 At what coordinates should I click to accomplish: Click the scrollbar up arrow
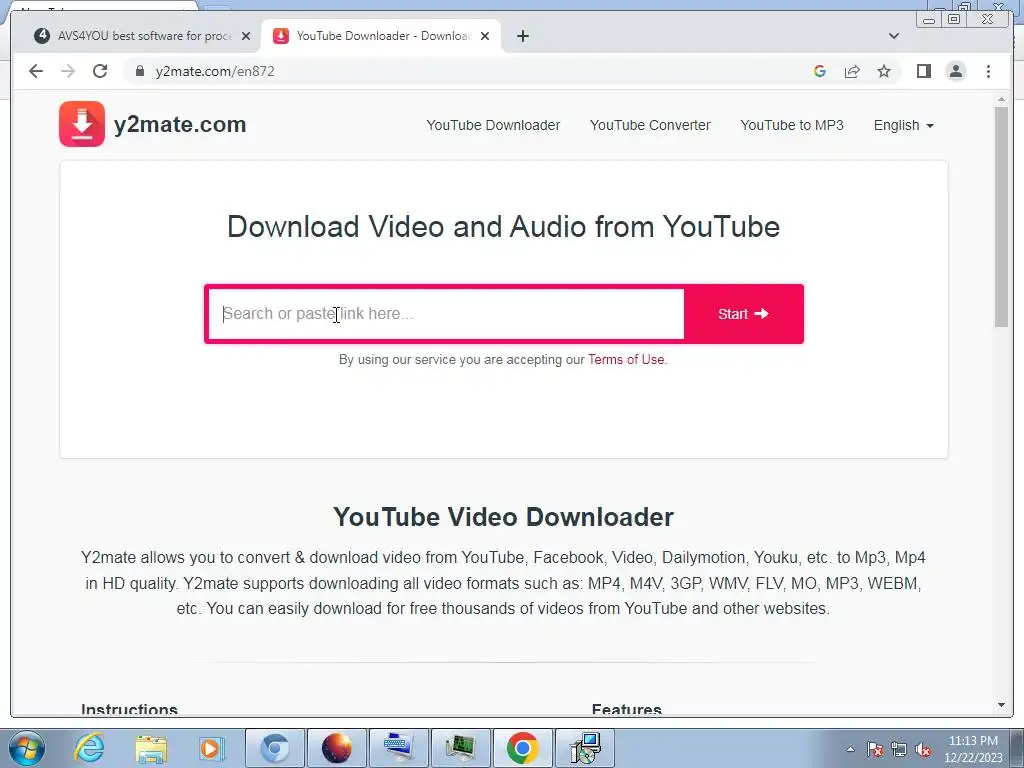(1001, 100)
